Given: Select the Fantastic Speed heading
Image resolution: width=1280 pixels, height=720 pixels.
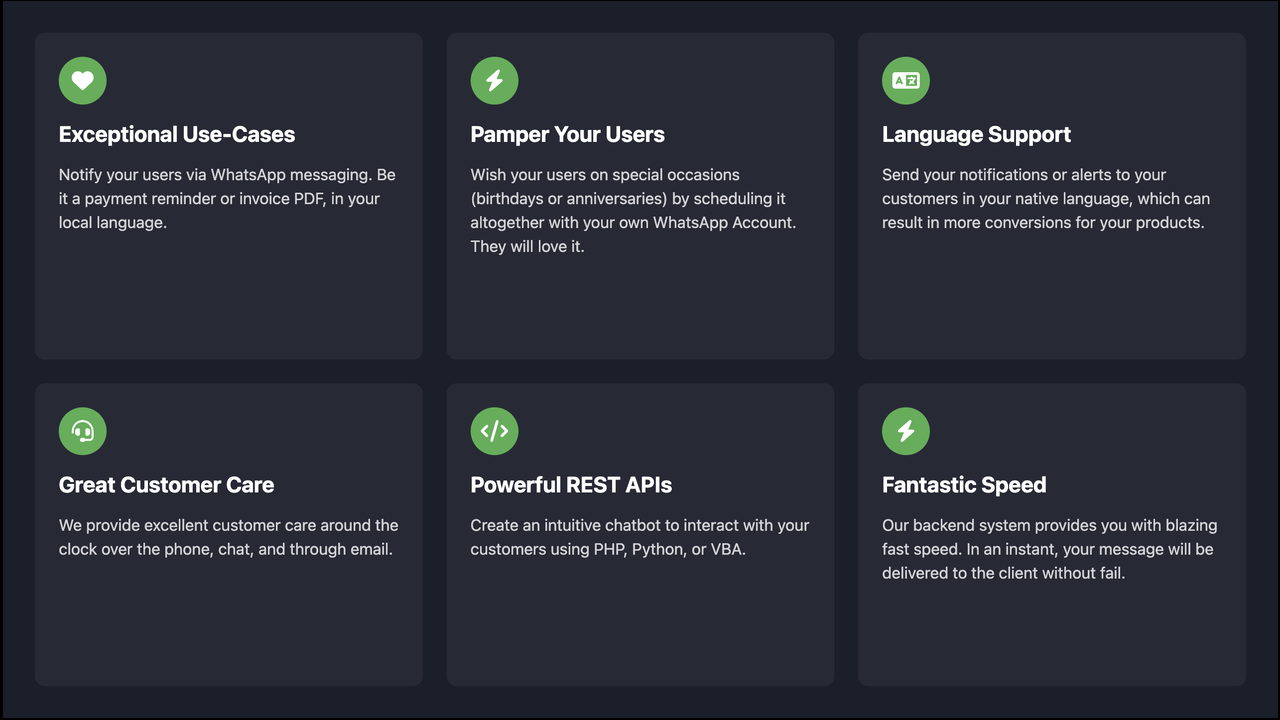Looking at the screenshot, I should pyautogui.click(x=964, y=485).
